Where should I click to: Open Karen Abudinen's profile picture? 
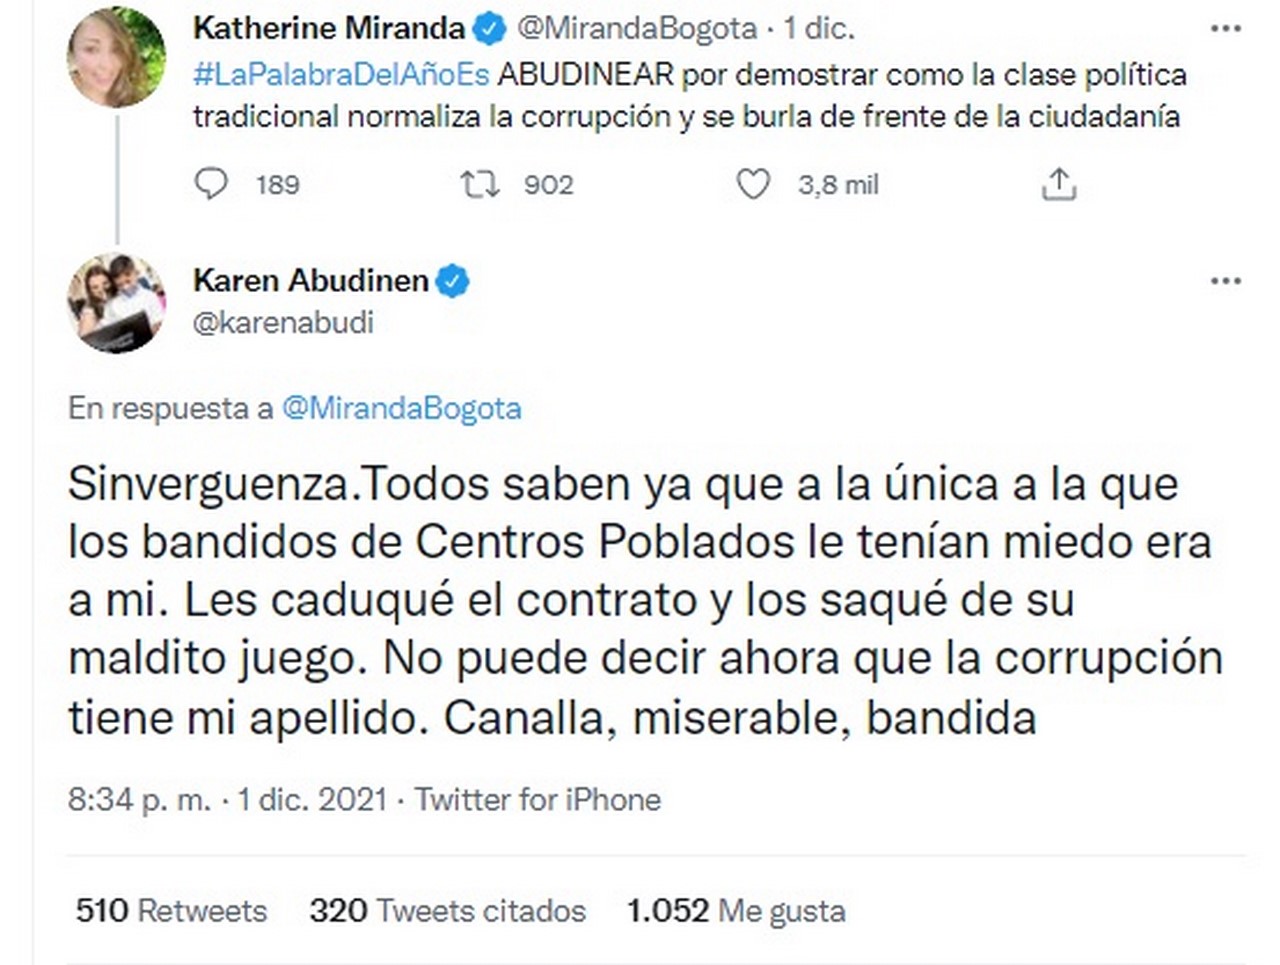(116, 302)
